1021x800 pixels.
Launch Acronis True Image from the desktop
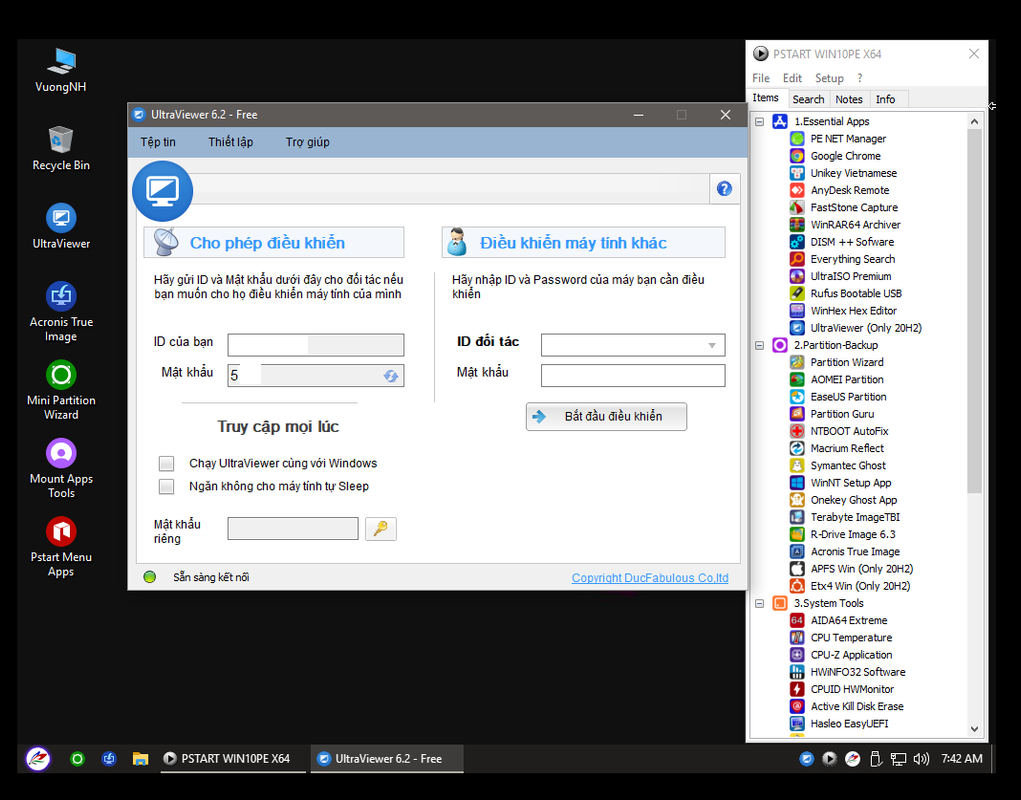coord(61,296)
